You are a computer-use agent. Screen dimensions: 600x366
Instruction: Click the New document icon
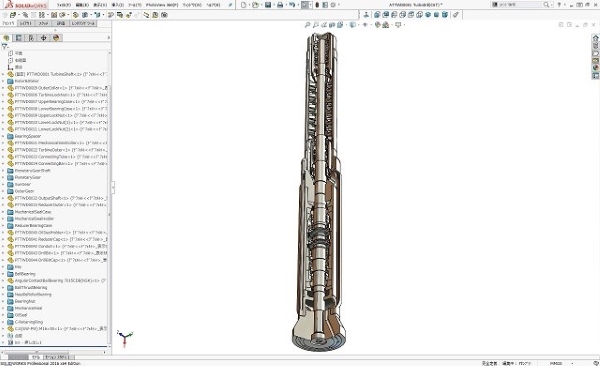pos(243,5)
